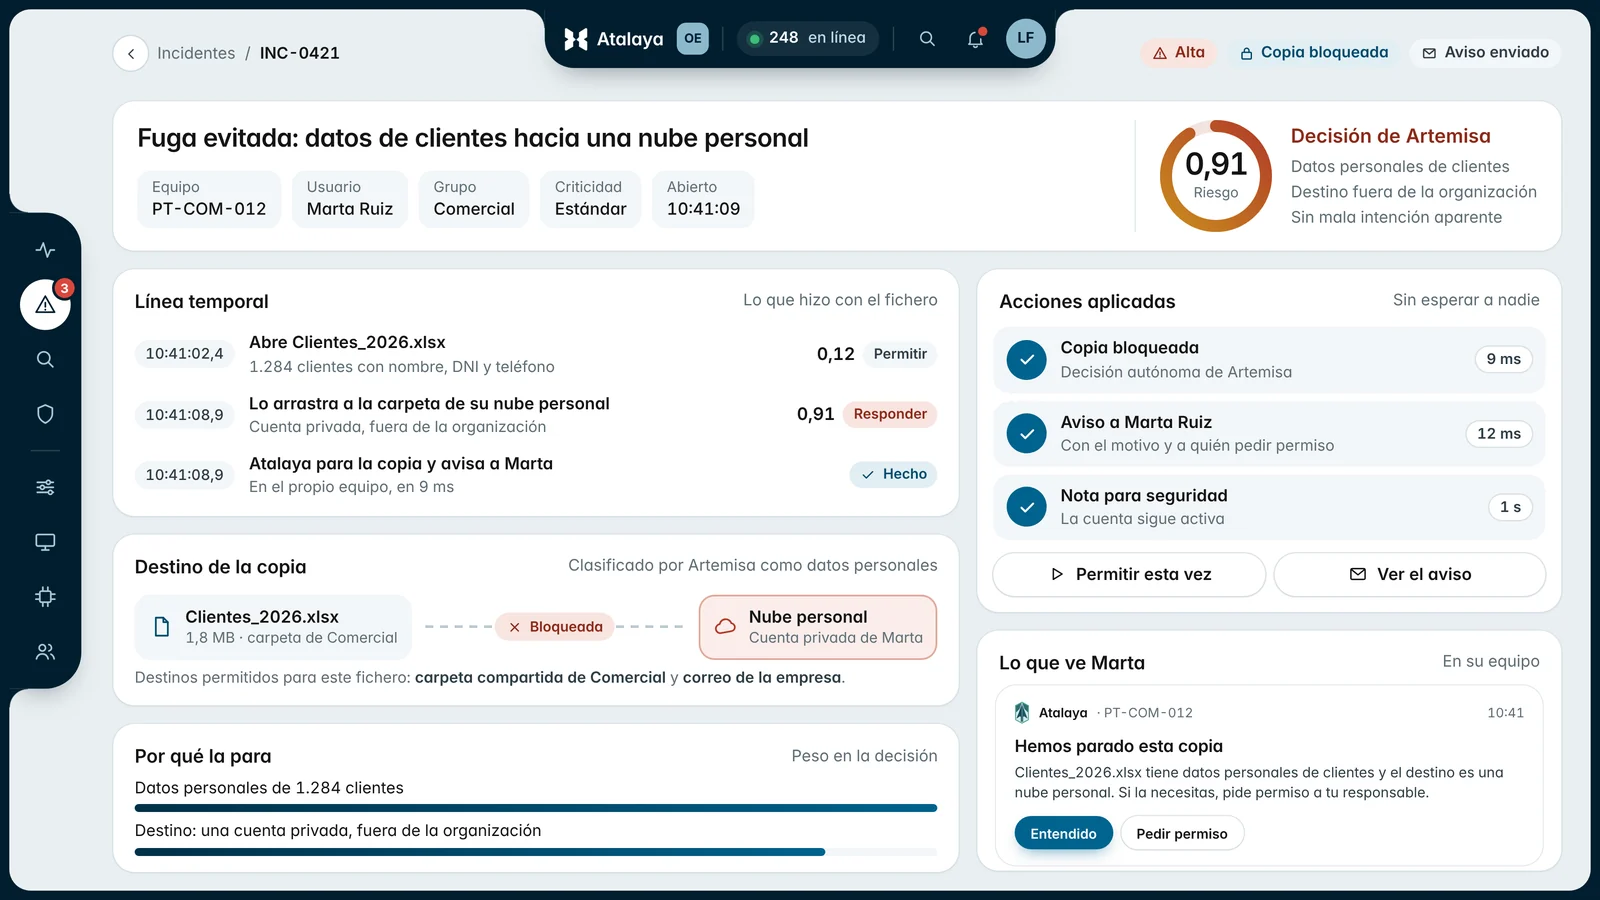1600x900 pixels.
Task: Click the Ver el aviso button
Action: click(x=1410, y=575)
